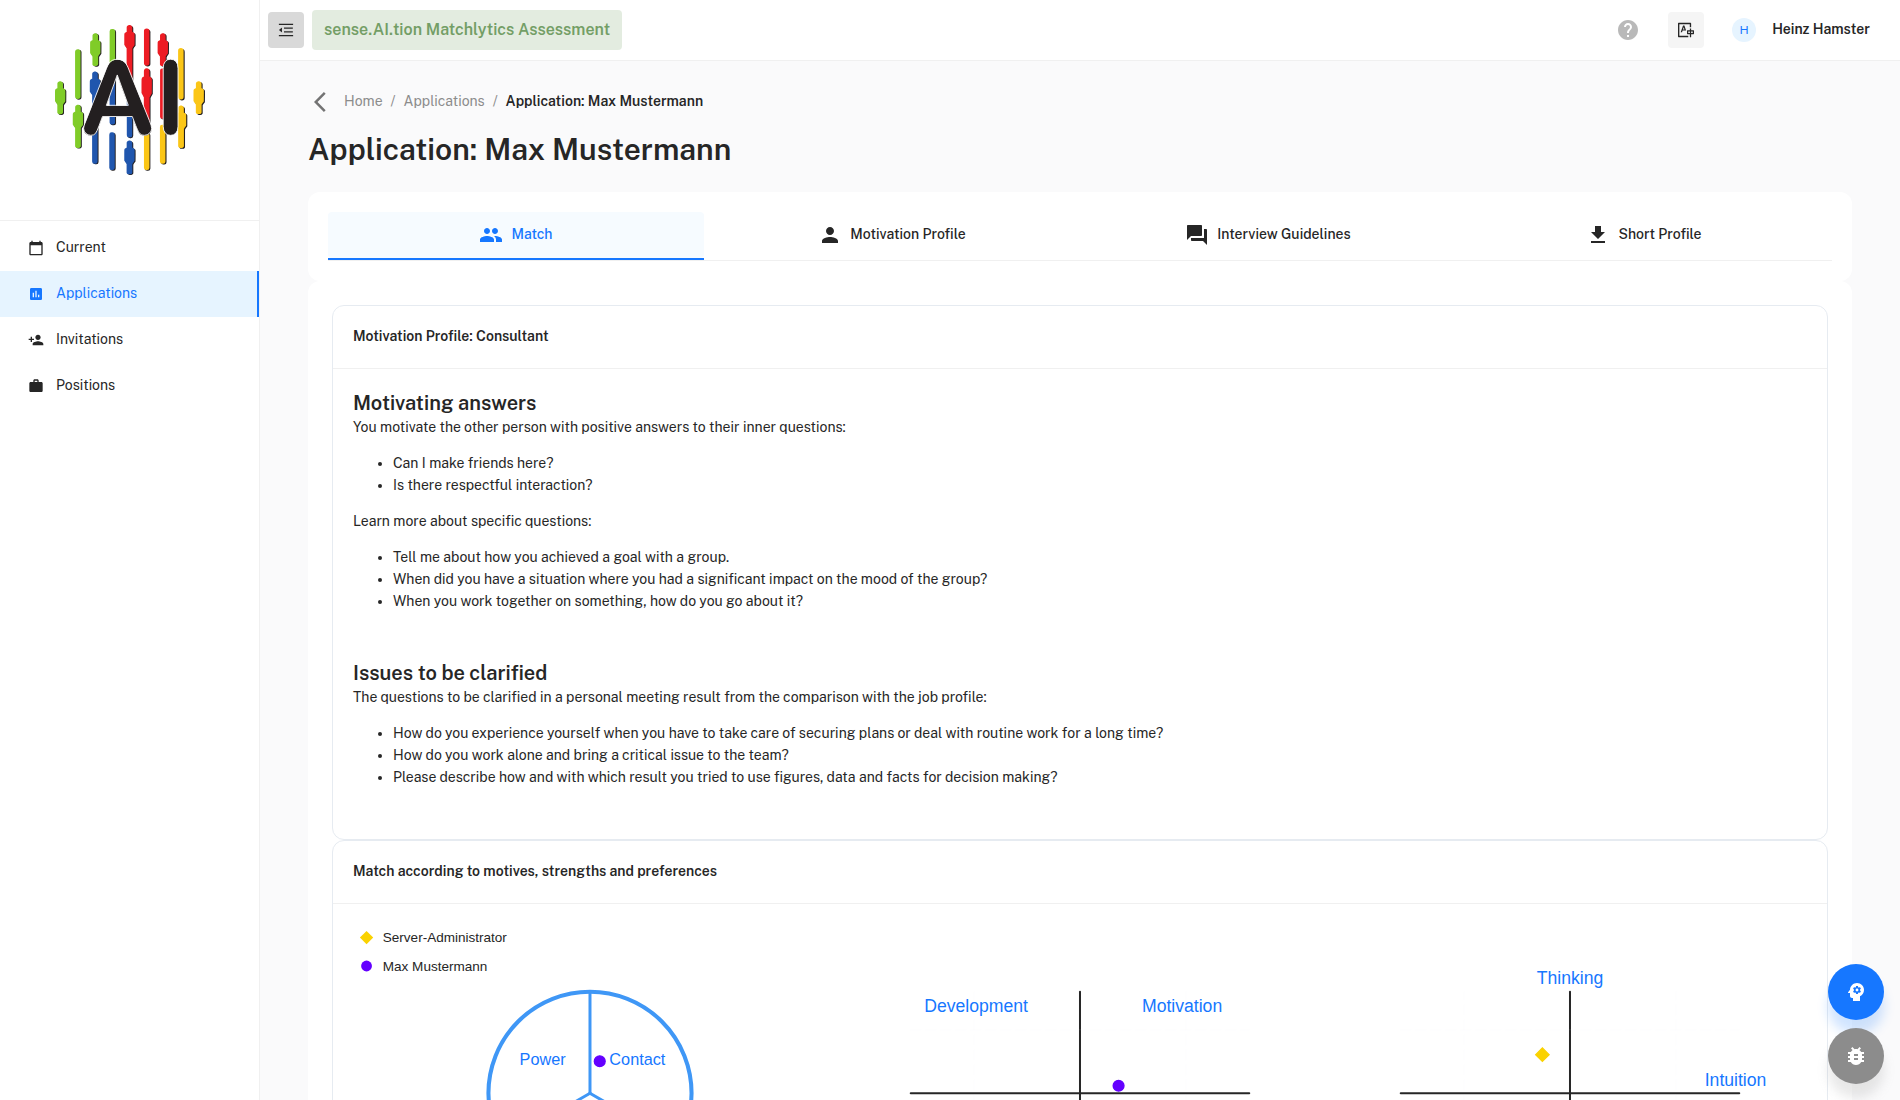Click the document translate icon in the header
The height and width of the screenshot is (1100, 1900).
1686,30
